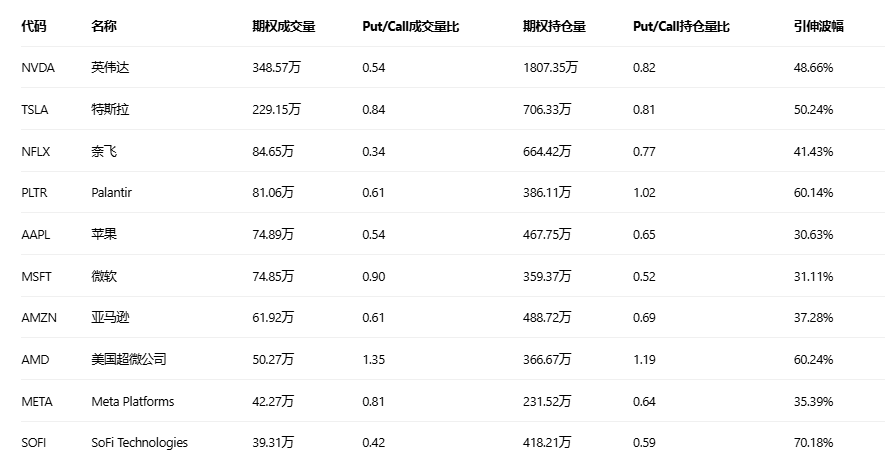This screenshot has width=890, height=468.
Task: Click the 英伟达 stock name
Action: click(109, 68)
